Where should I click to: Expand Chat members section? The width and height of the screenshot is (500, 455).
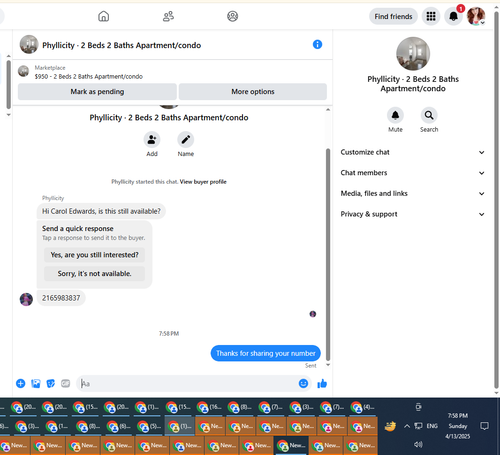click(412, 173)
